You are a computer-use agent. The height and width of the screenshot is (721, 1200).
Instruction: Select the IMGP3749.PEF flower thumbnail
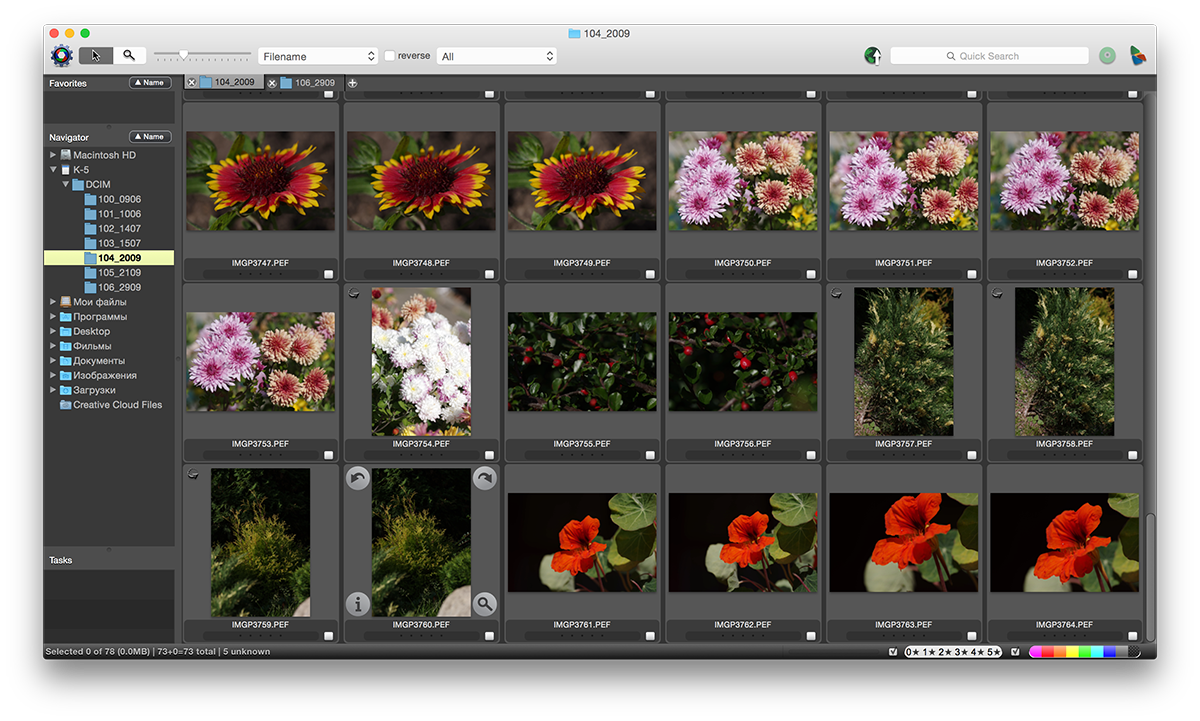tap(582, 181)
